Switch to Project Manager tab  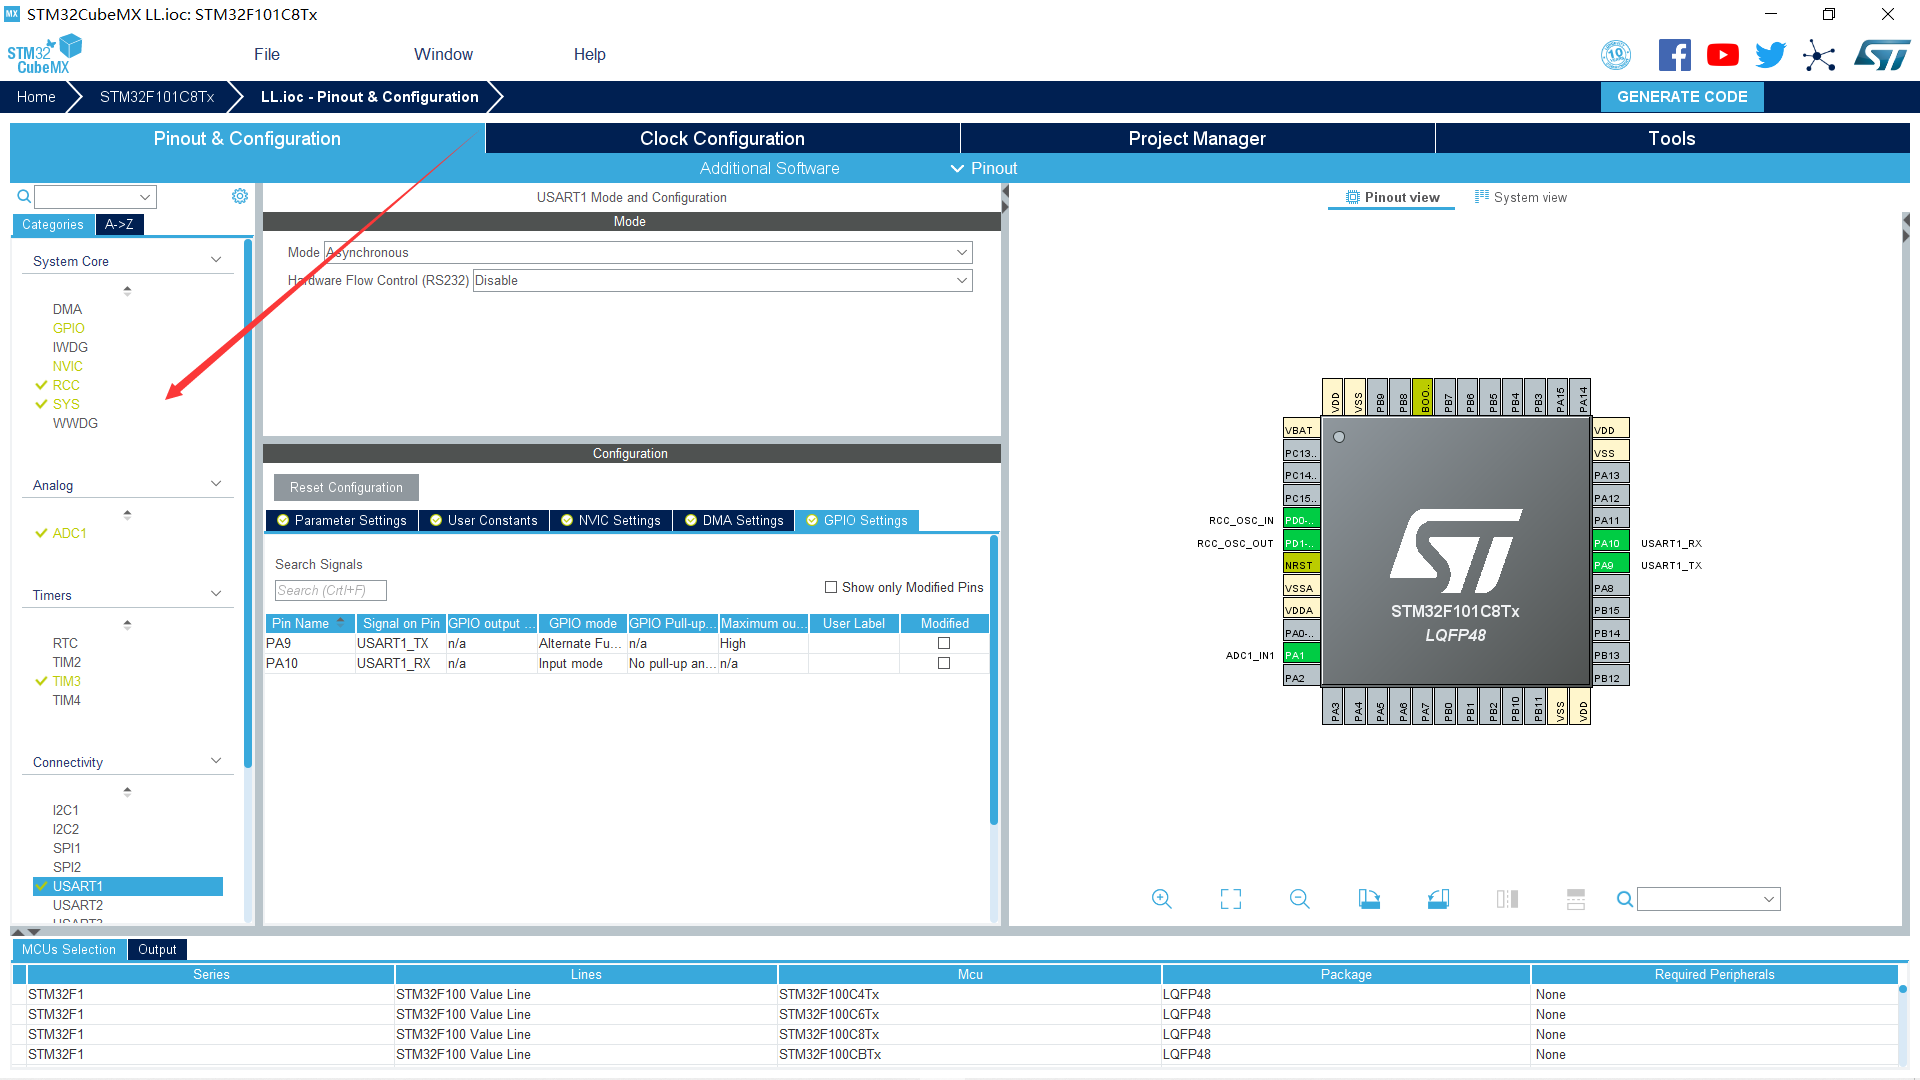(x=1197, y=138)
